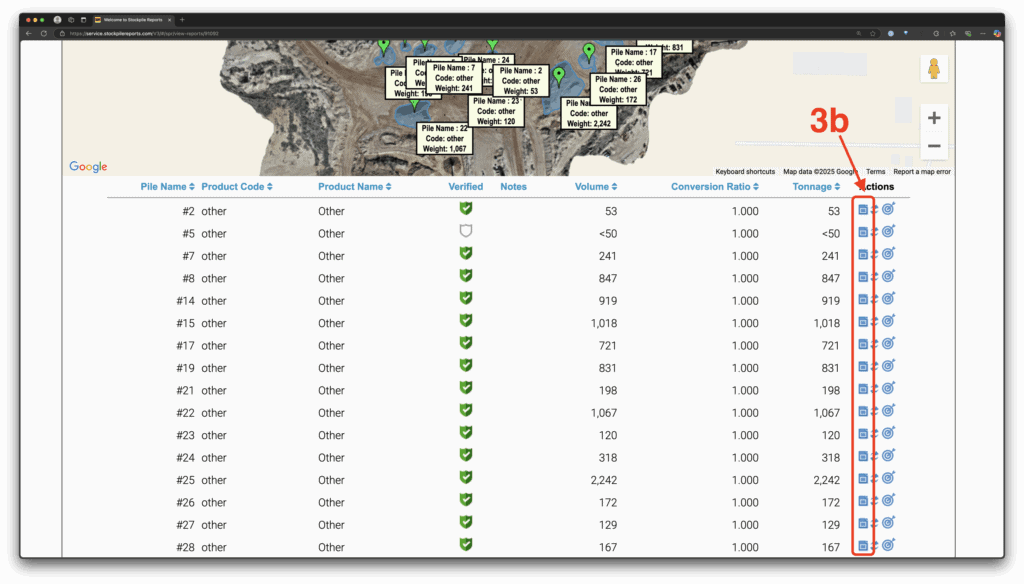Click the swap arrows icon for pile #19
This screenshot has width=1024, height=584.
point(874,367)
